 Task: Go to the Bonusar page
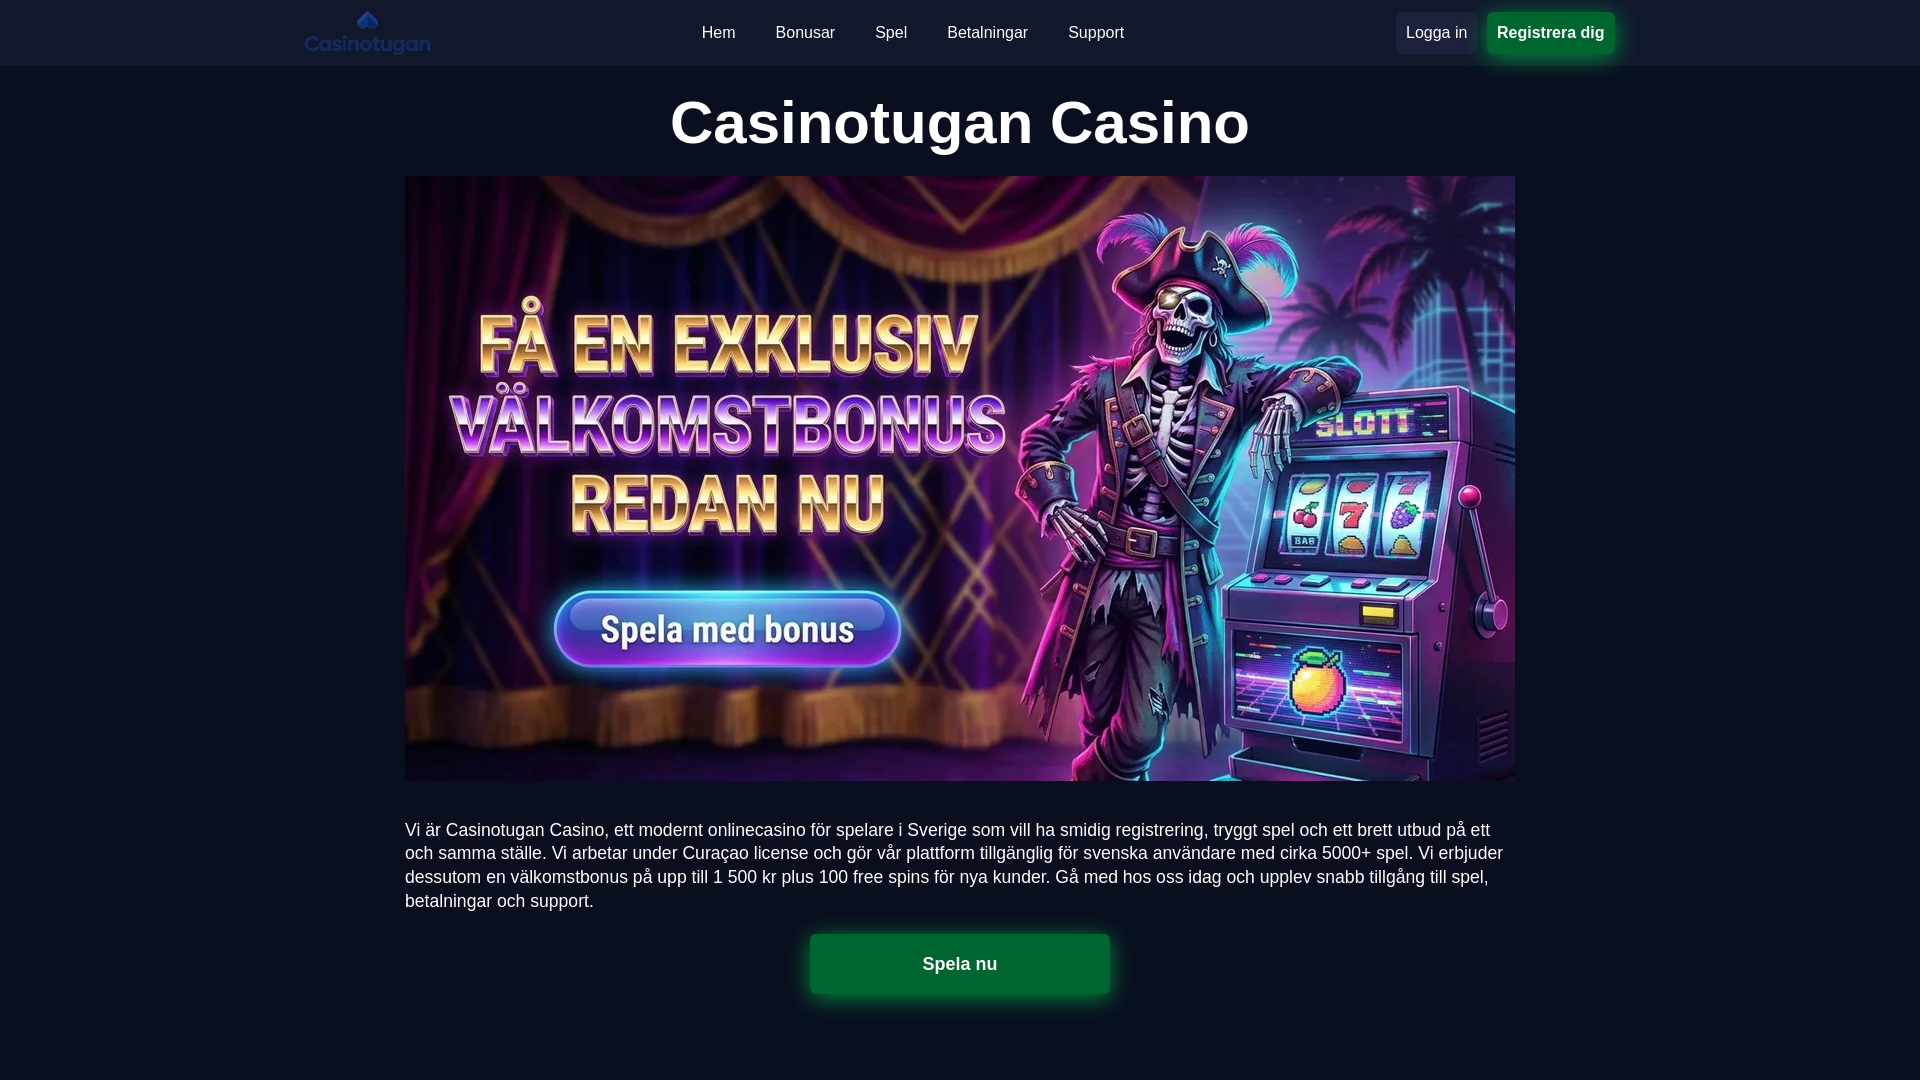(805, 33)
